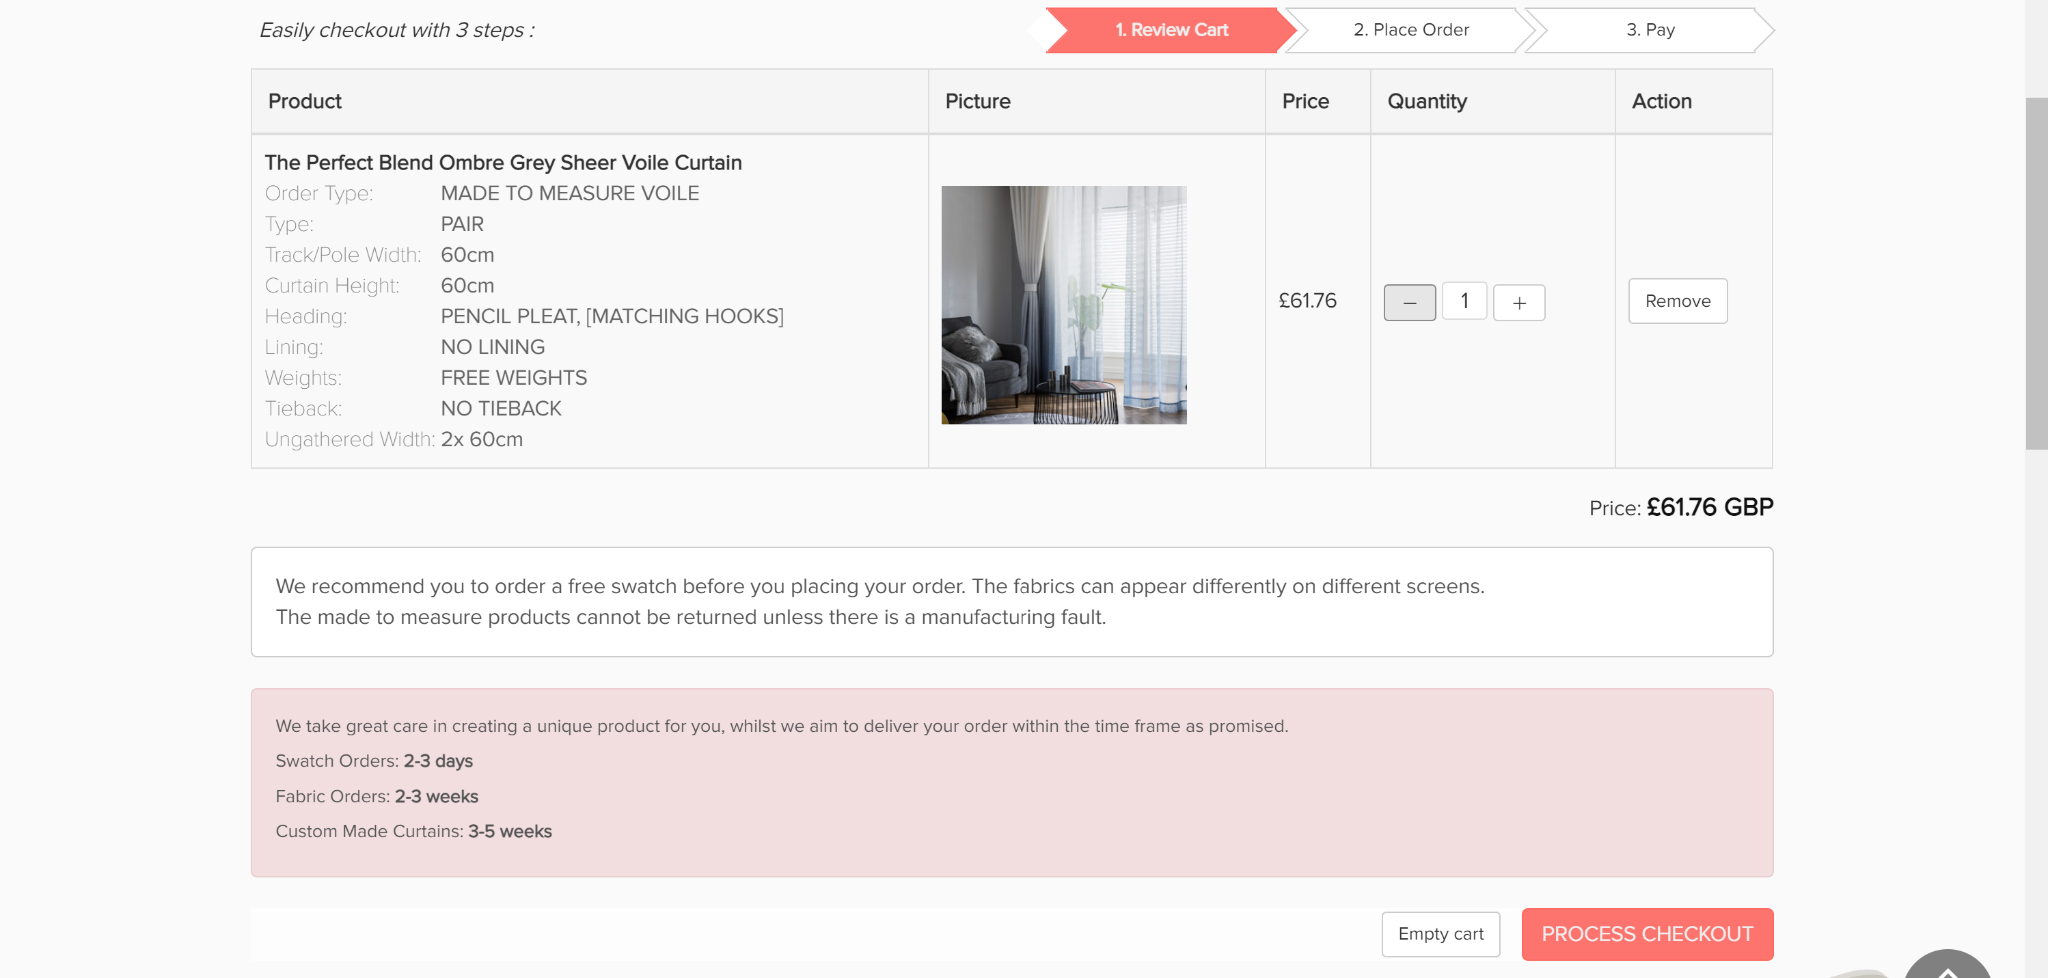Click the scroll-to-top arrow icon
The width and height of the screenshot is (2048, 978).
1946,968
